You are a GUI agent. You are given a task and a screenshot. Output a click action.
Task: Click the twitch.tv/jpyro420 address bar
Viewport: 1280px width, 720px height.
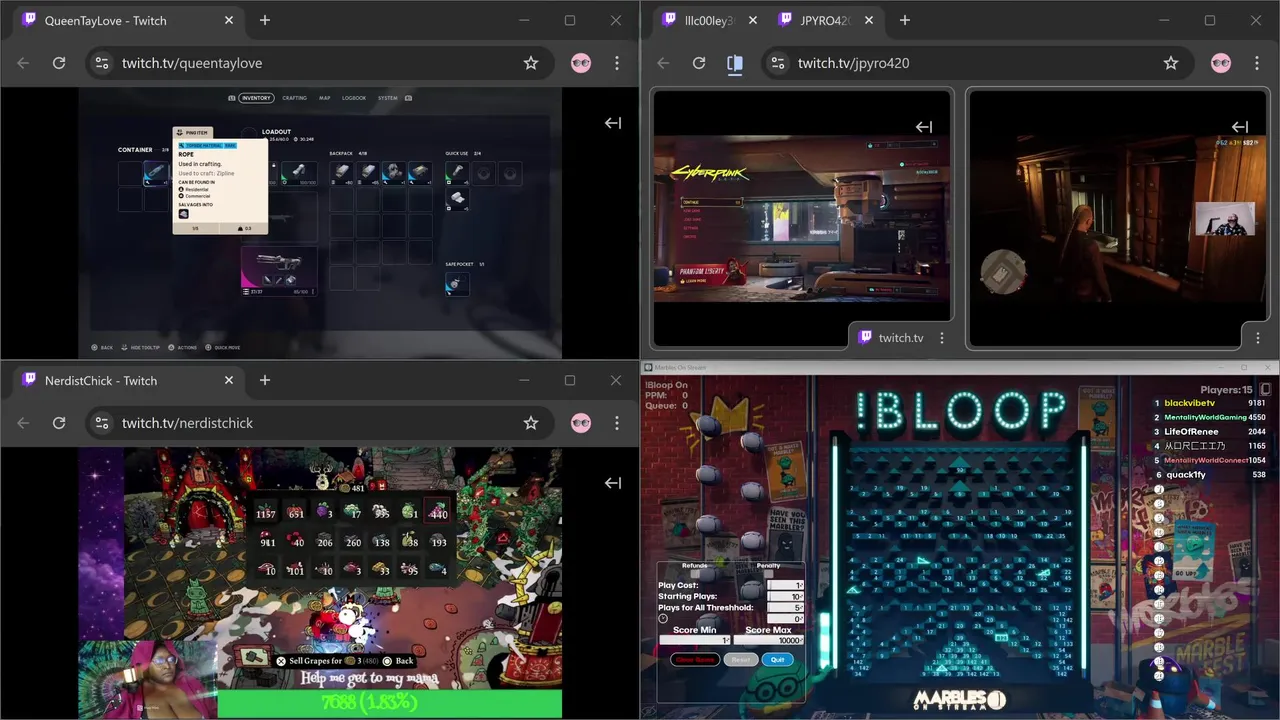pyautogui.click(x=977, y=63)
